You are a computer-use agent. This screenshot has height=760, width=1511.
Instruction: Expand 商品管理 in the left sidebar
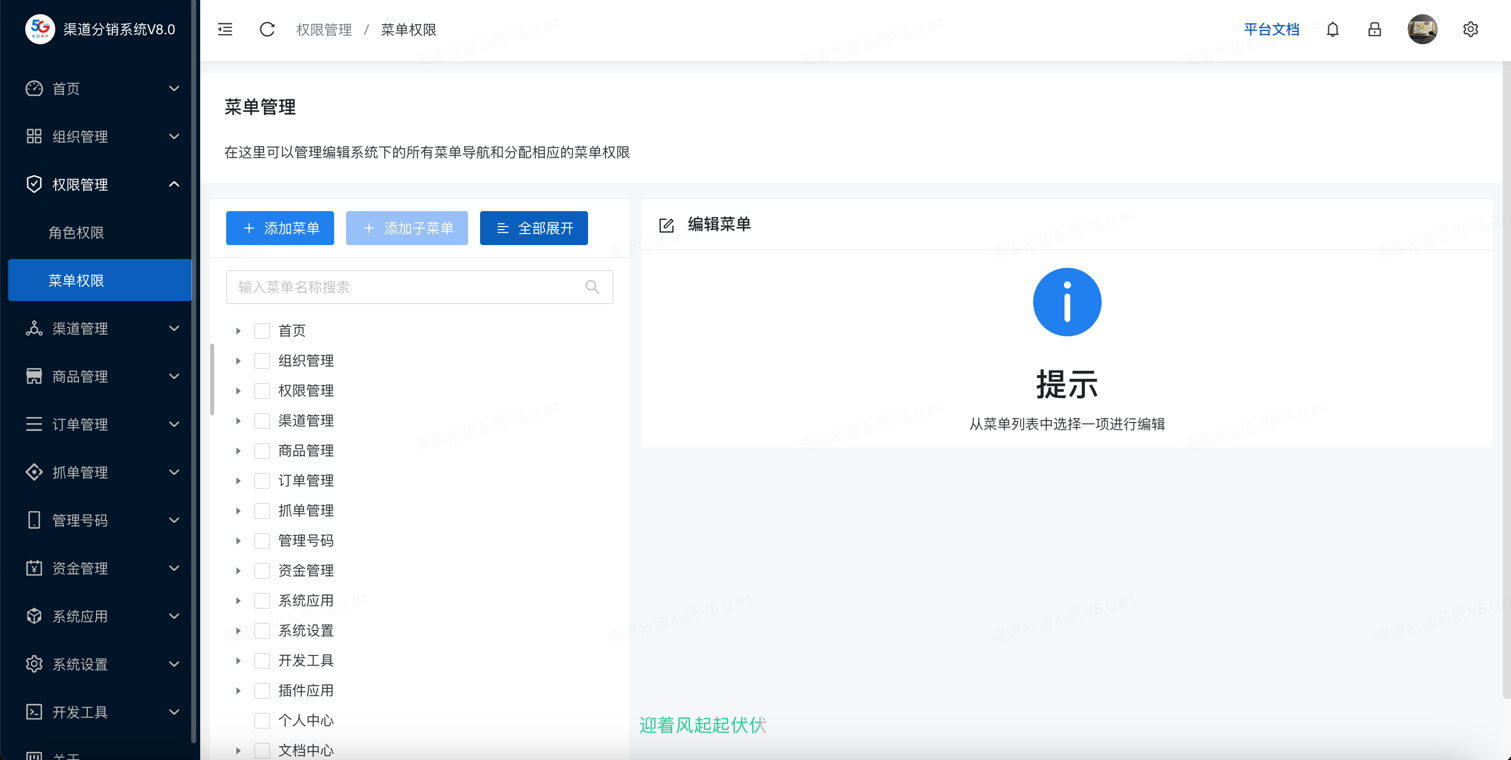pyautogui.click(x=100, y=376)
